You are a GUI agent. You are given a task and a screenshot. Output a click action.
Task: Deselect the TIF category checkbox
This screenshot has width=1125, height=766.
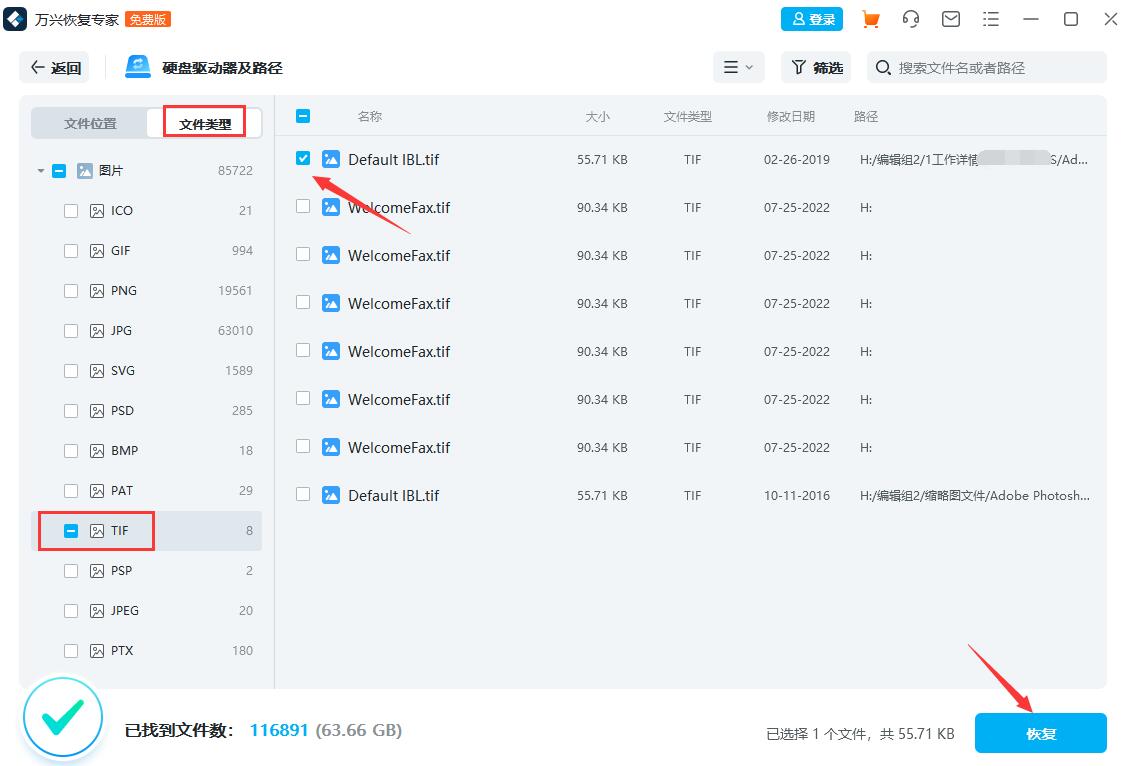coord(71,530)
